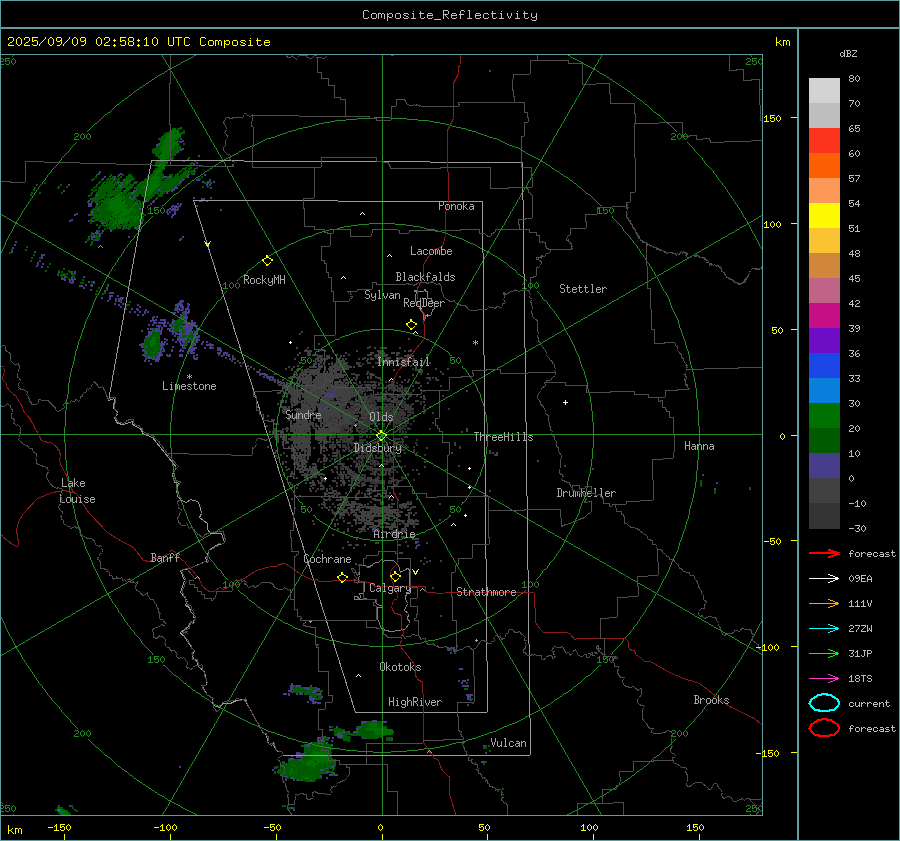The width and height of the screenshot is (900, 841).
Task: Select the Strathmore label
Action: pyautogui.click(x=486, y=592)
